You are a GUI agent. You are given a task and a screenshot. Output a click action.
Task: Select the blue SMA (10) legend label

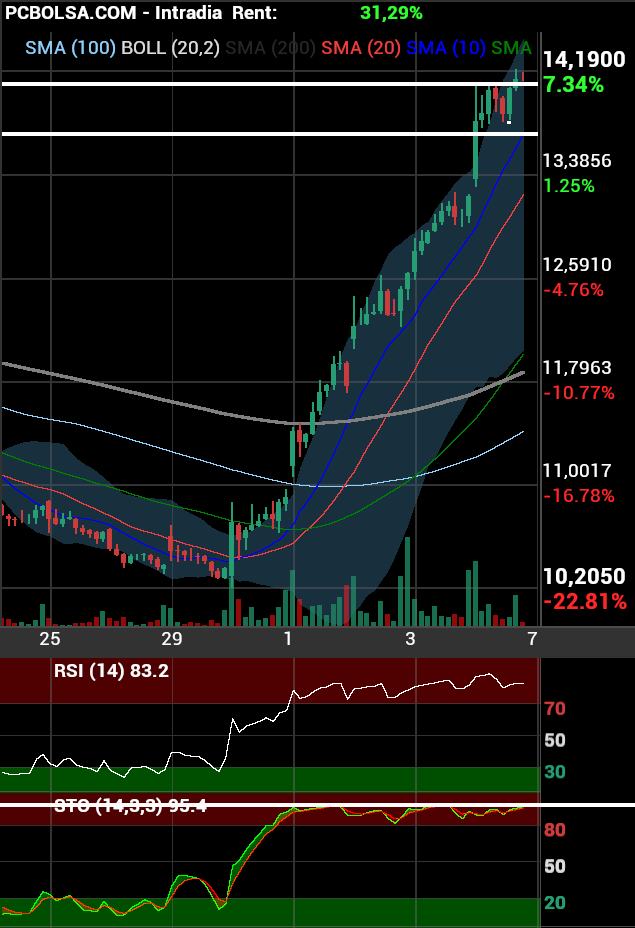[x=447, y=48]
